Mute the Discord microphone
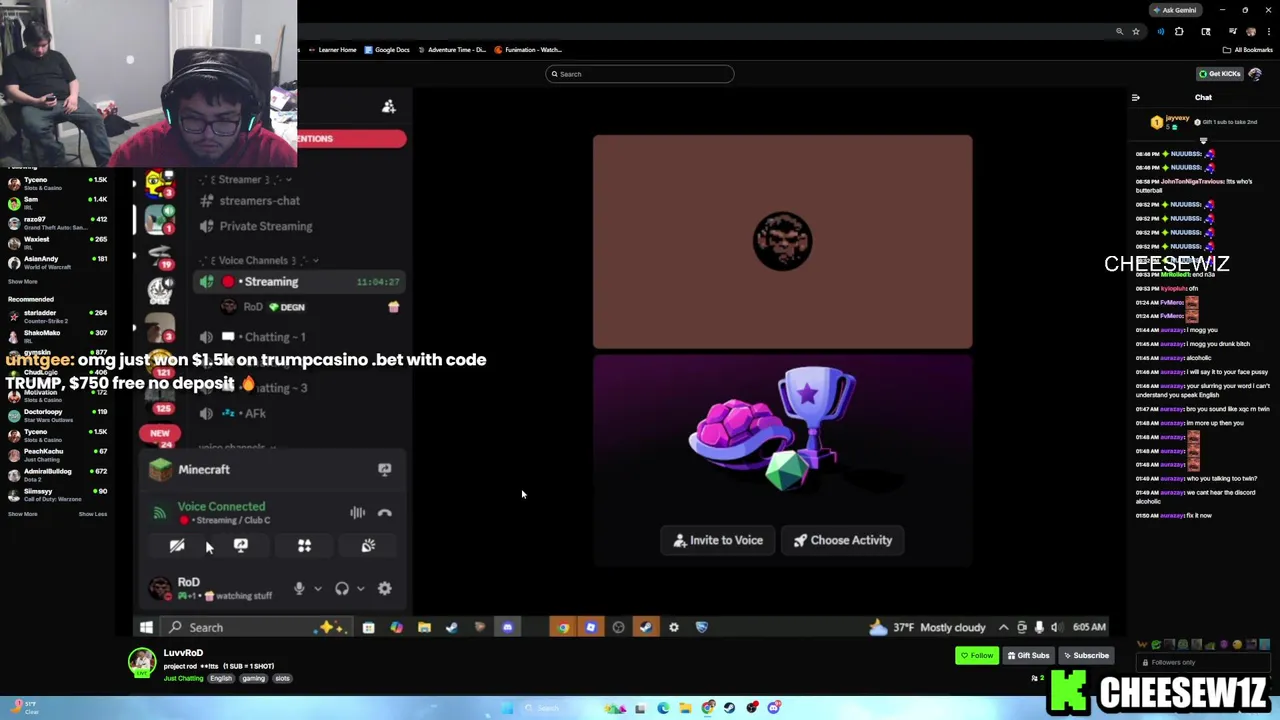1280x720 pixels. click(x=299, y=589)
